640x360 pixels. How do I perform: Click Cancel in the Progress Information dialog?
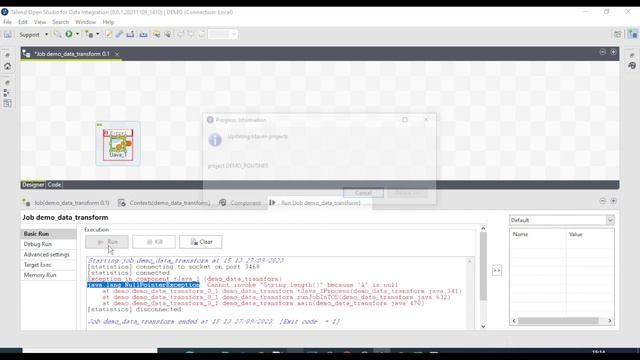tap(363, 193)
